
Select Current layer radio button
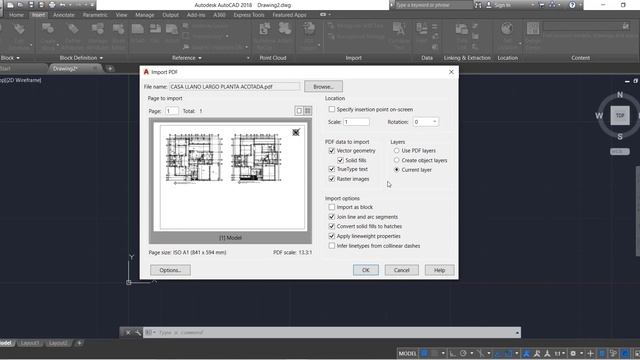pyautogui.click(x=396, y=169)
